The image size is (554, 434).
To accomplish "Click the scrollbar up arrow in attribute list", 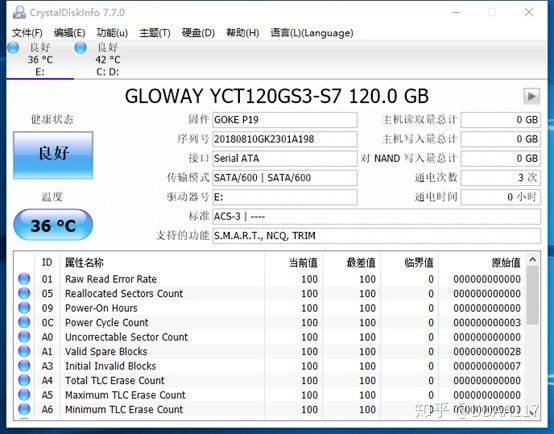I will point(532,260).
